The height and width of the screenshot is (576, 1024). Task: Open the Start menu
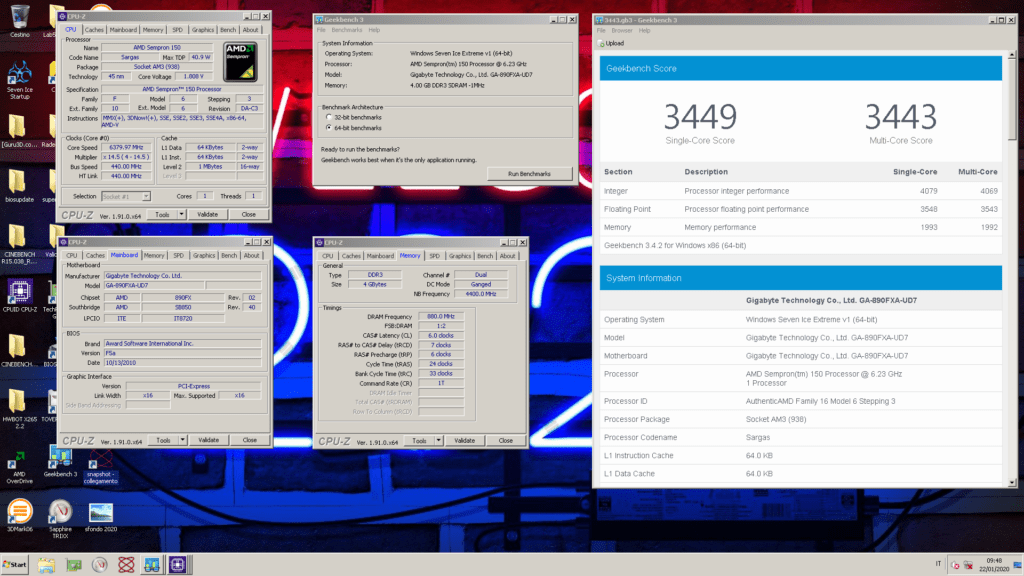(x=15, y=565)
